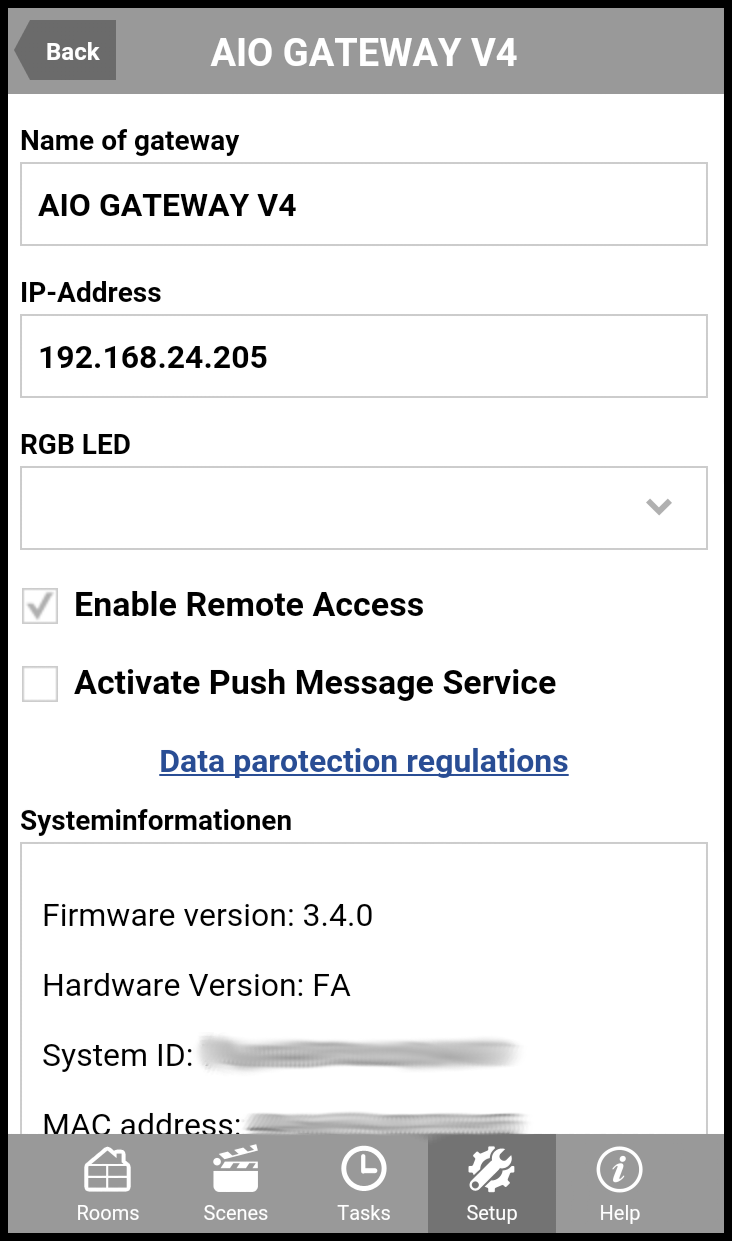
Task: Click the Hardware Version FA text
Action: pyautogui.click(x=196, y=986)
